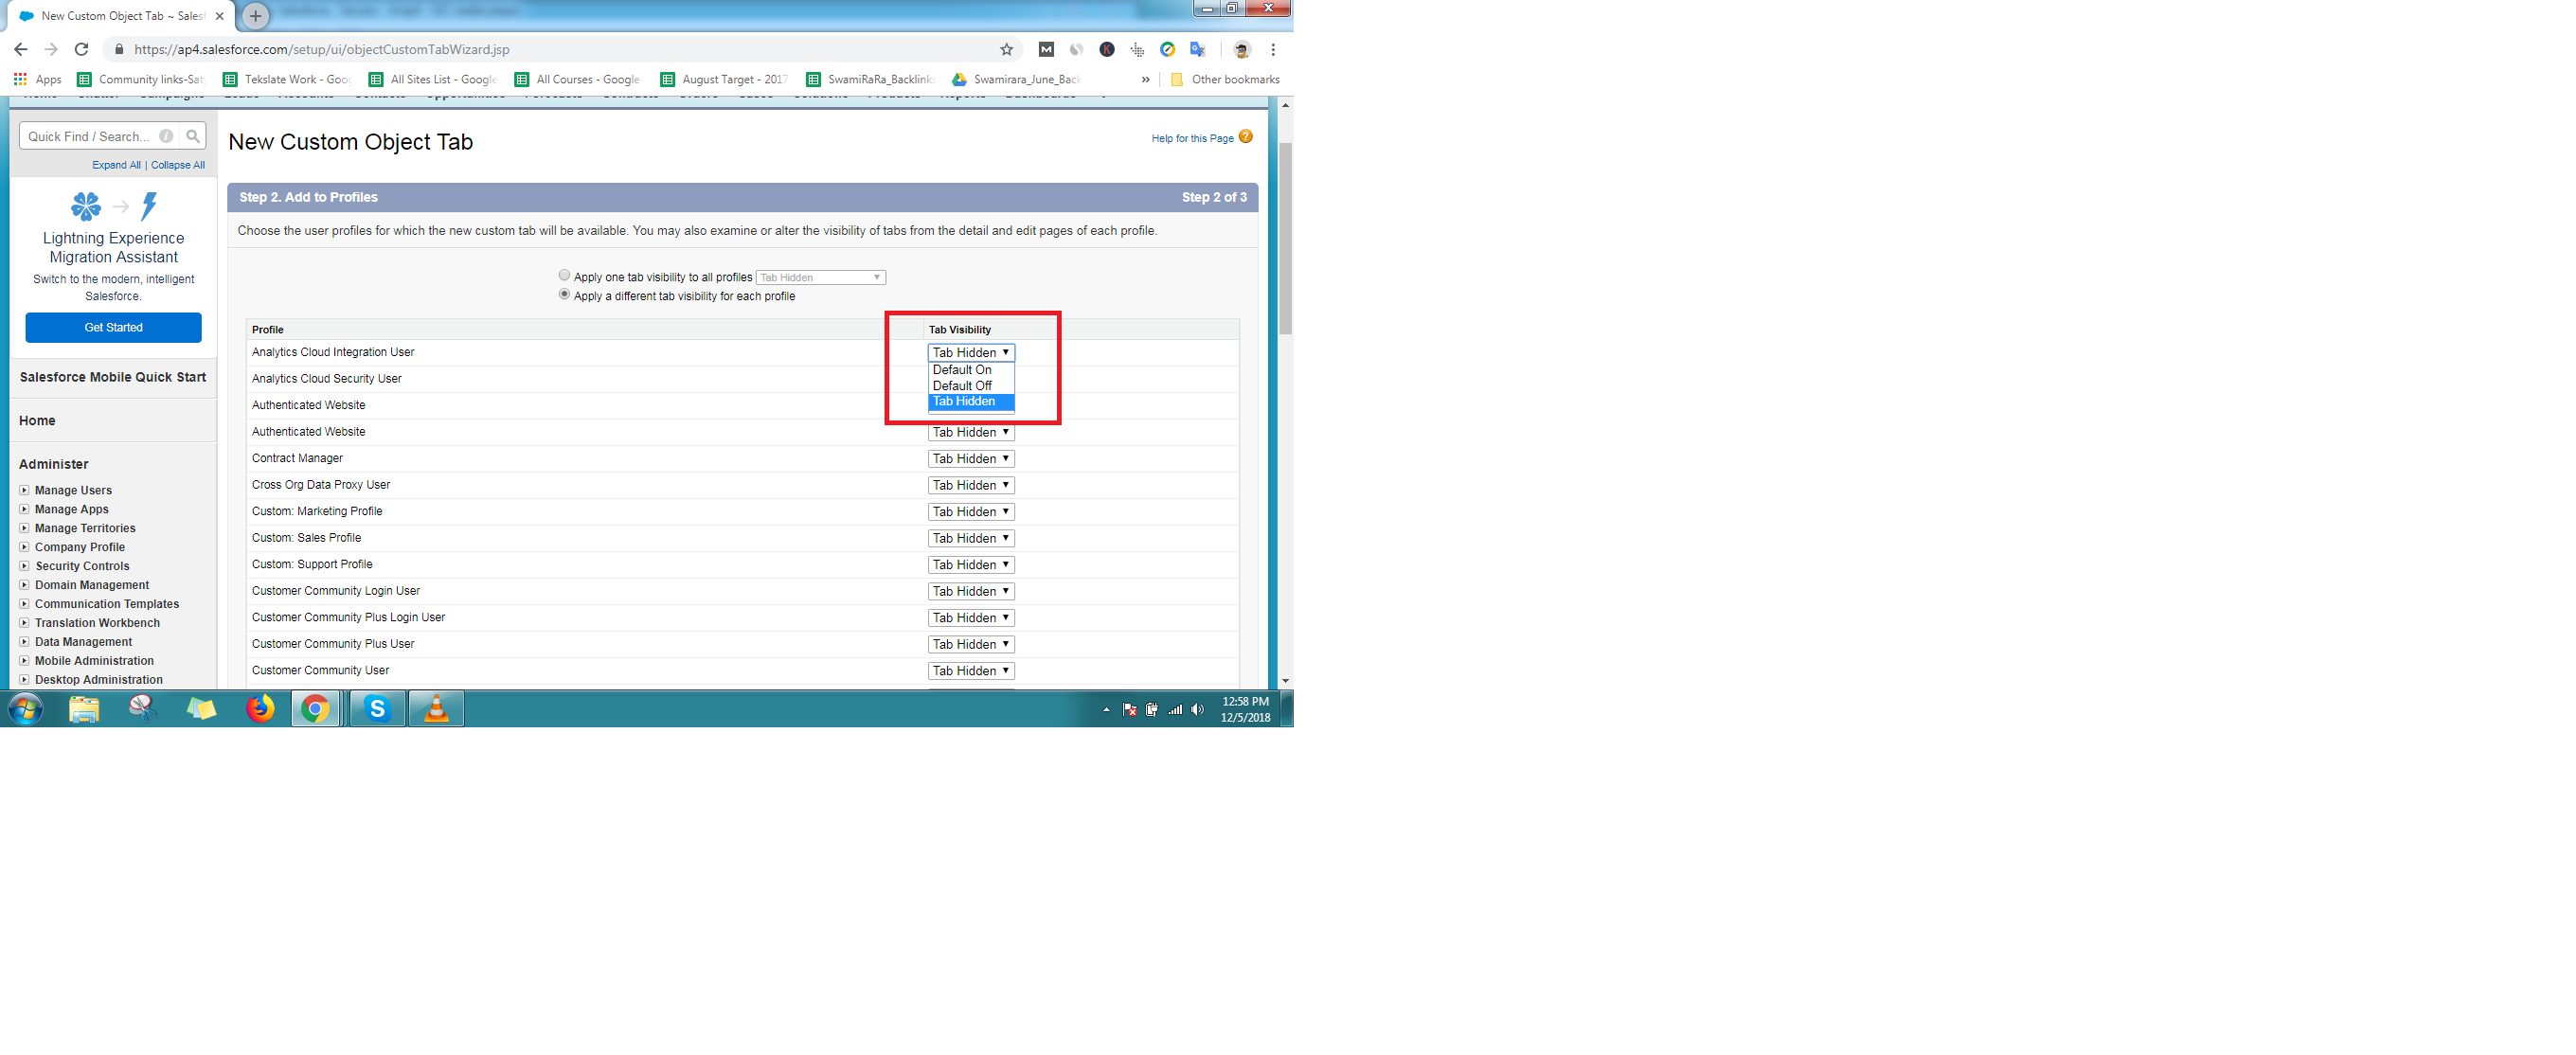Click the orange help question mark icon
2576x1055 pixels.
pyautogui.click(x=1245, y=137)
